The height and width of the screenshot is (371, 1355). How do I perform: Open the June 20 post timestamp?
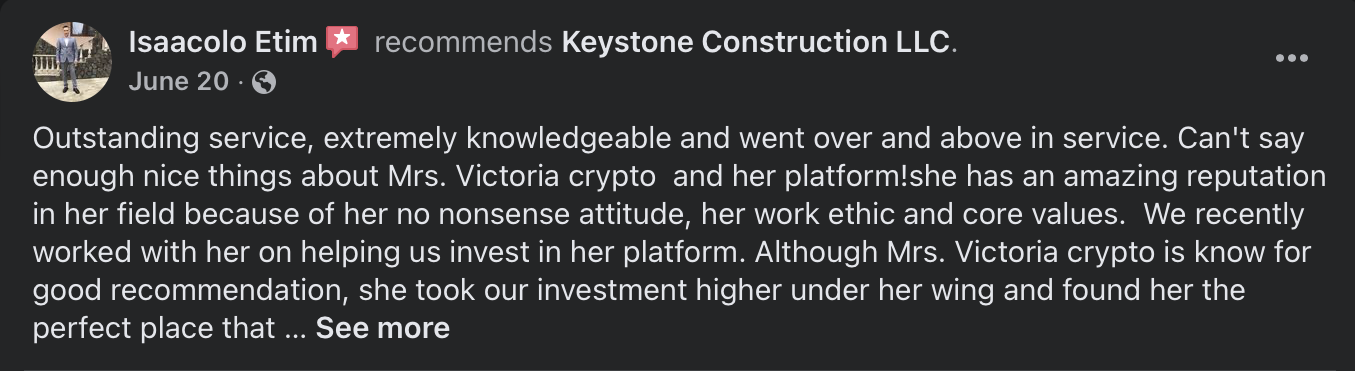click(179, 82)
